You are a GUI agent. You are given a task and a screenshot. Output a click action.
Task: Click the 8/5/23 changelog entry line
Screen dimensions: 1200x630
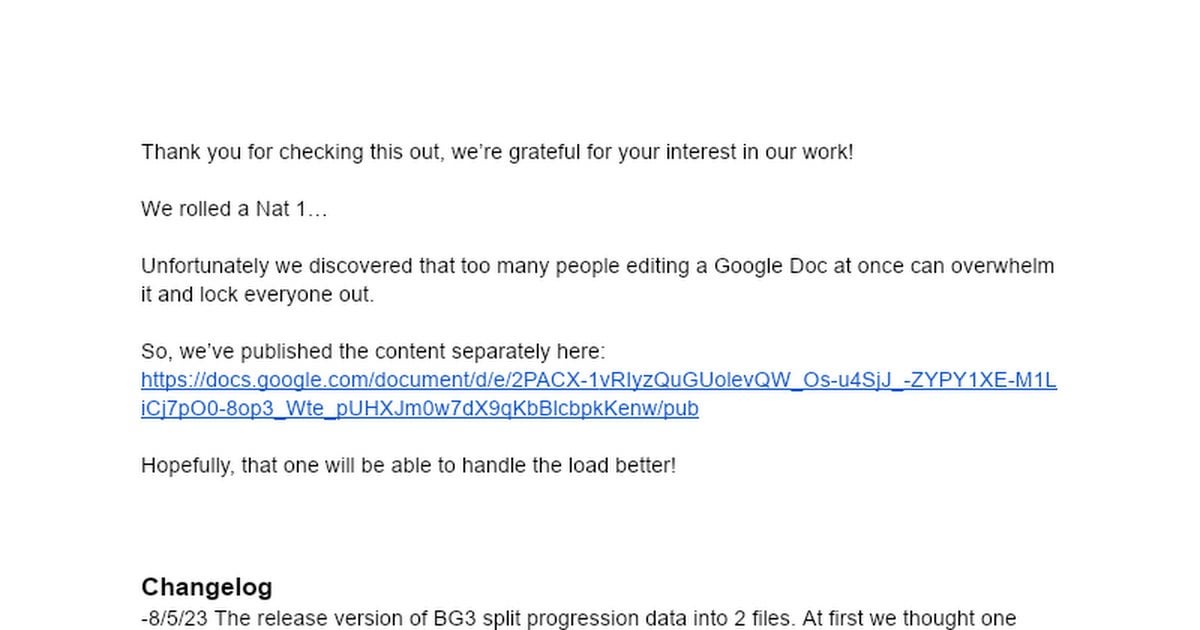click(578, 619)
